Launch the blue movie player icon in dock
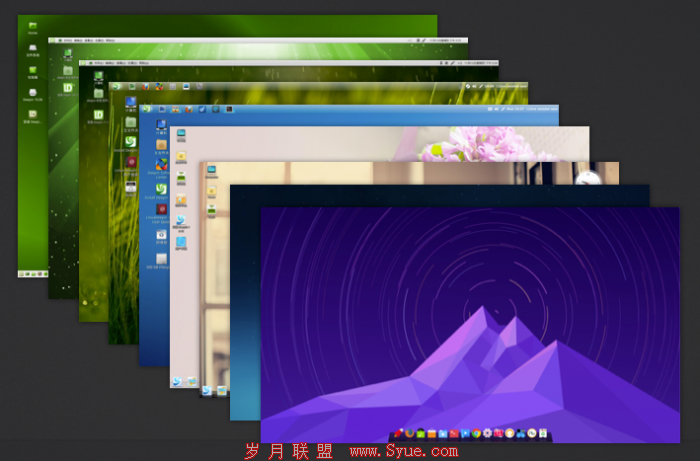Viewport: 700px width, 461px height. click(465, 433)
